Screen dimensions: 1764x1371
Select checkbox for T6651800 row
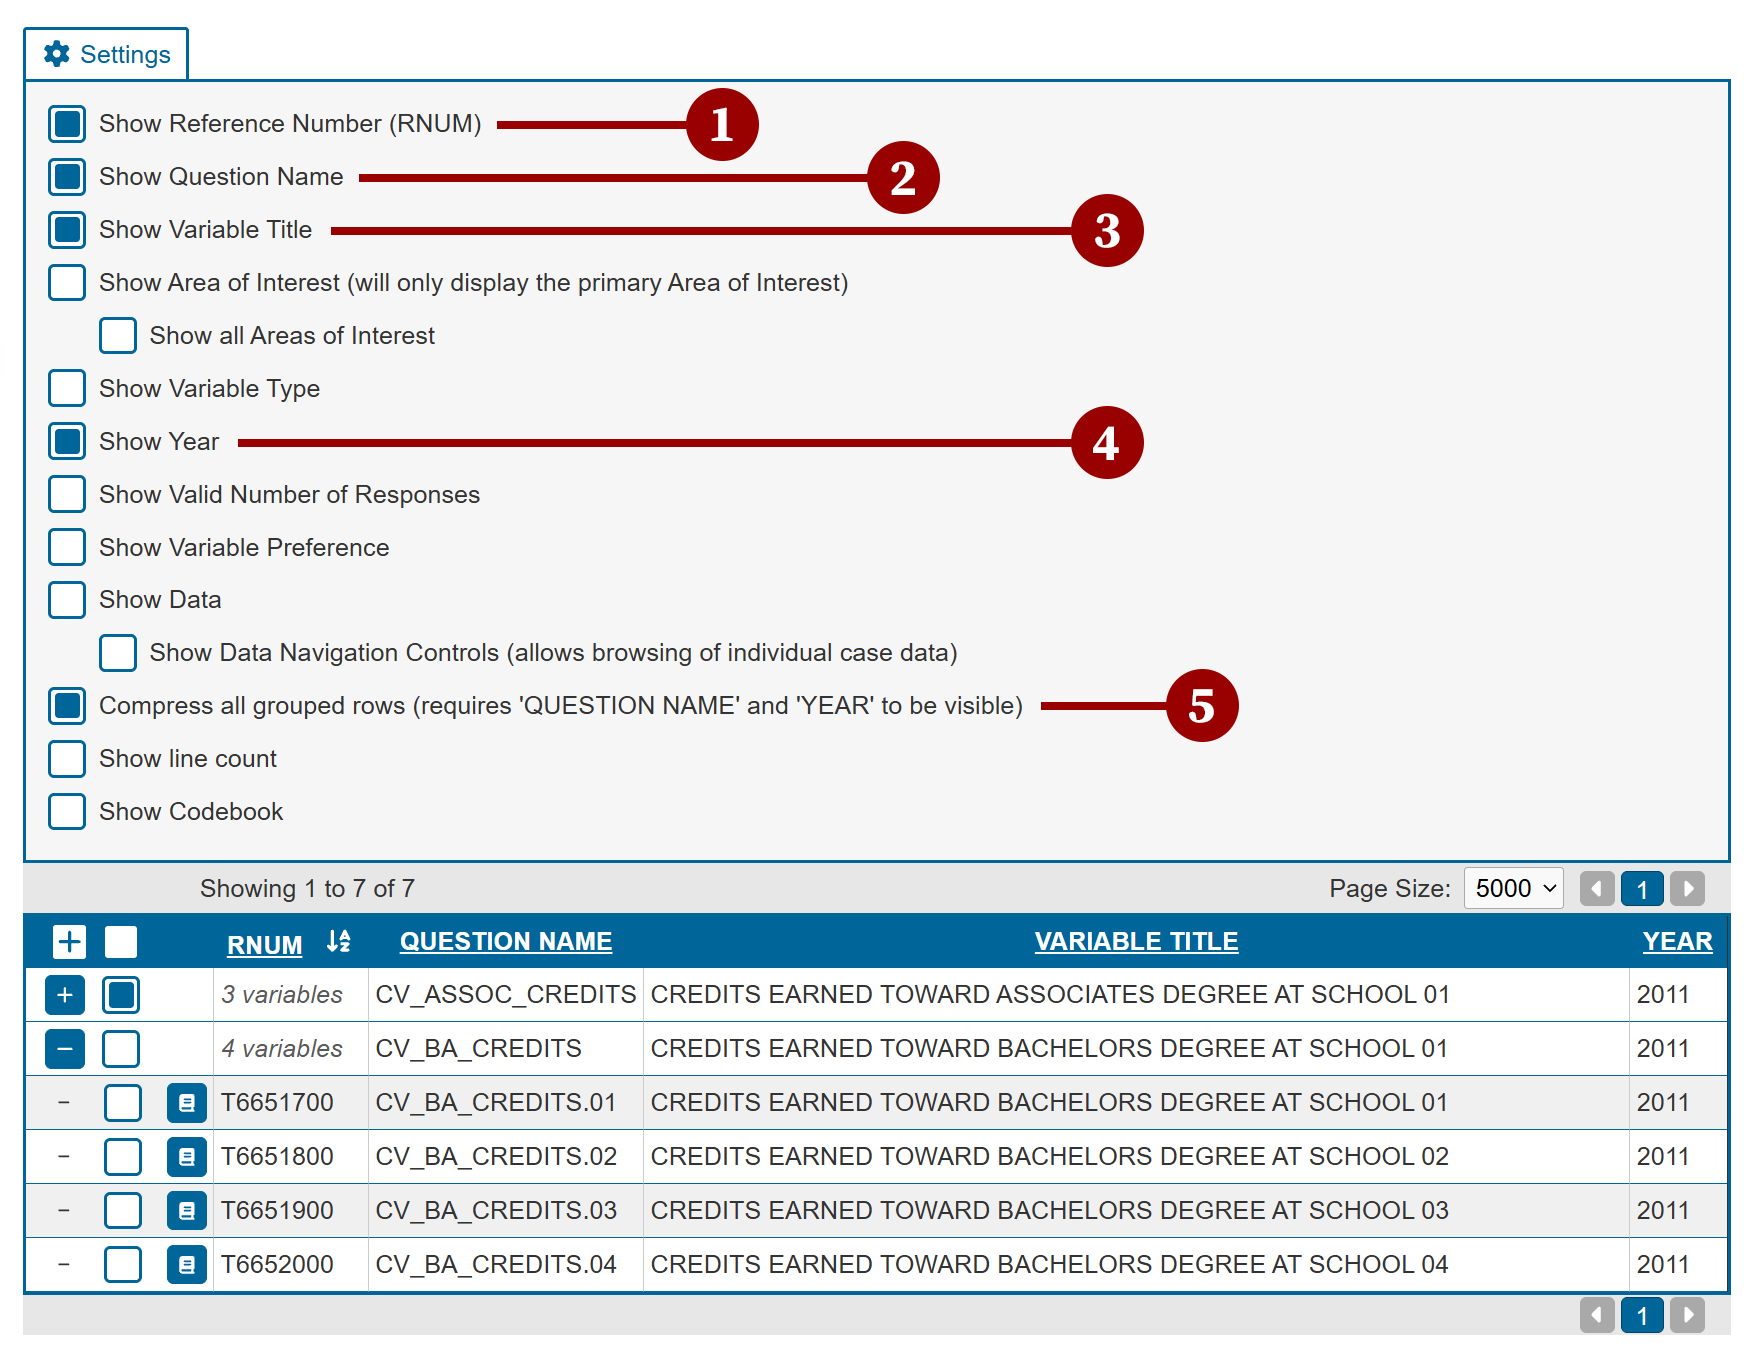coord(123,1157)
